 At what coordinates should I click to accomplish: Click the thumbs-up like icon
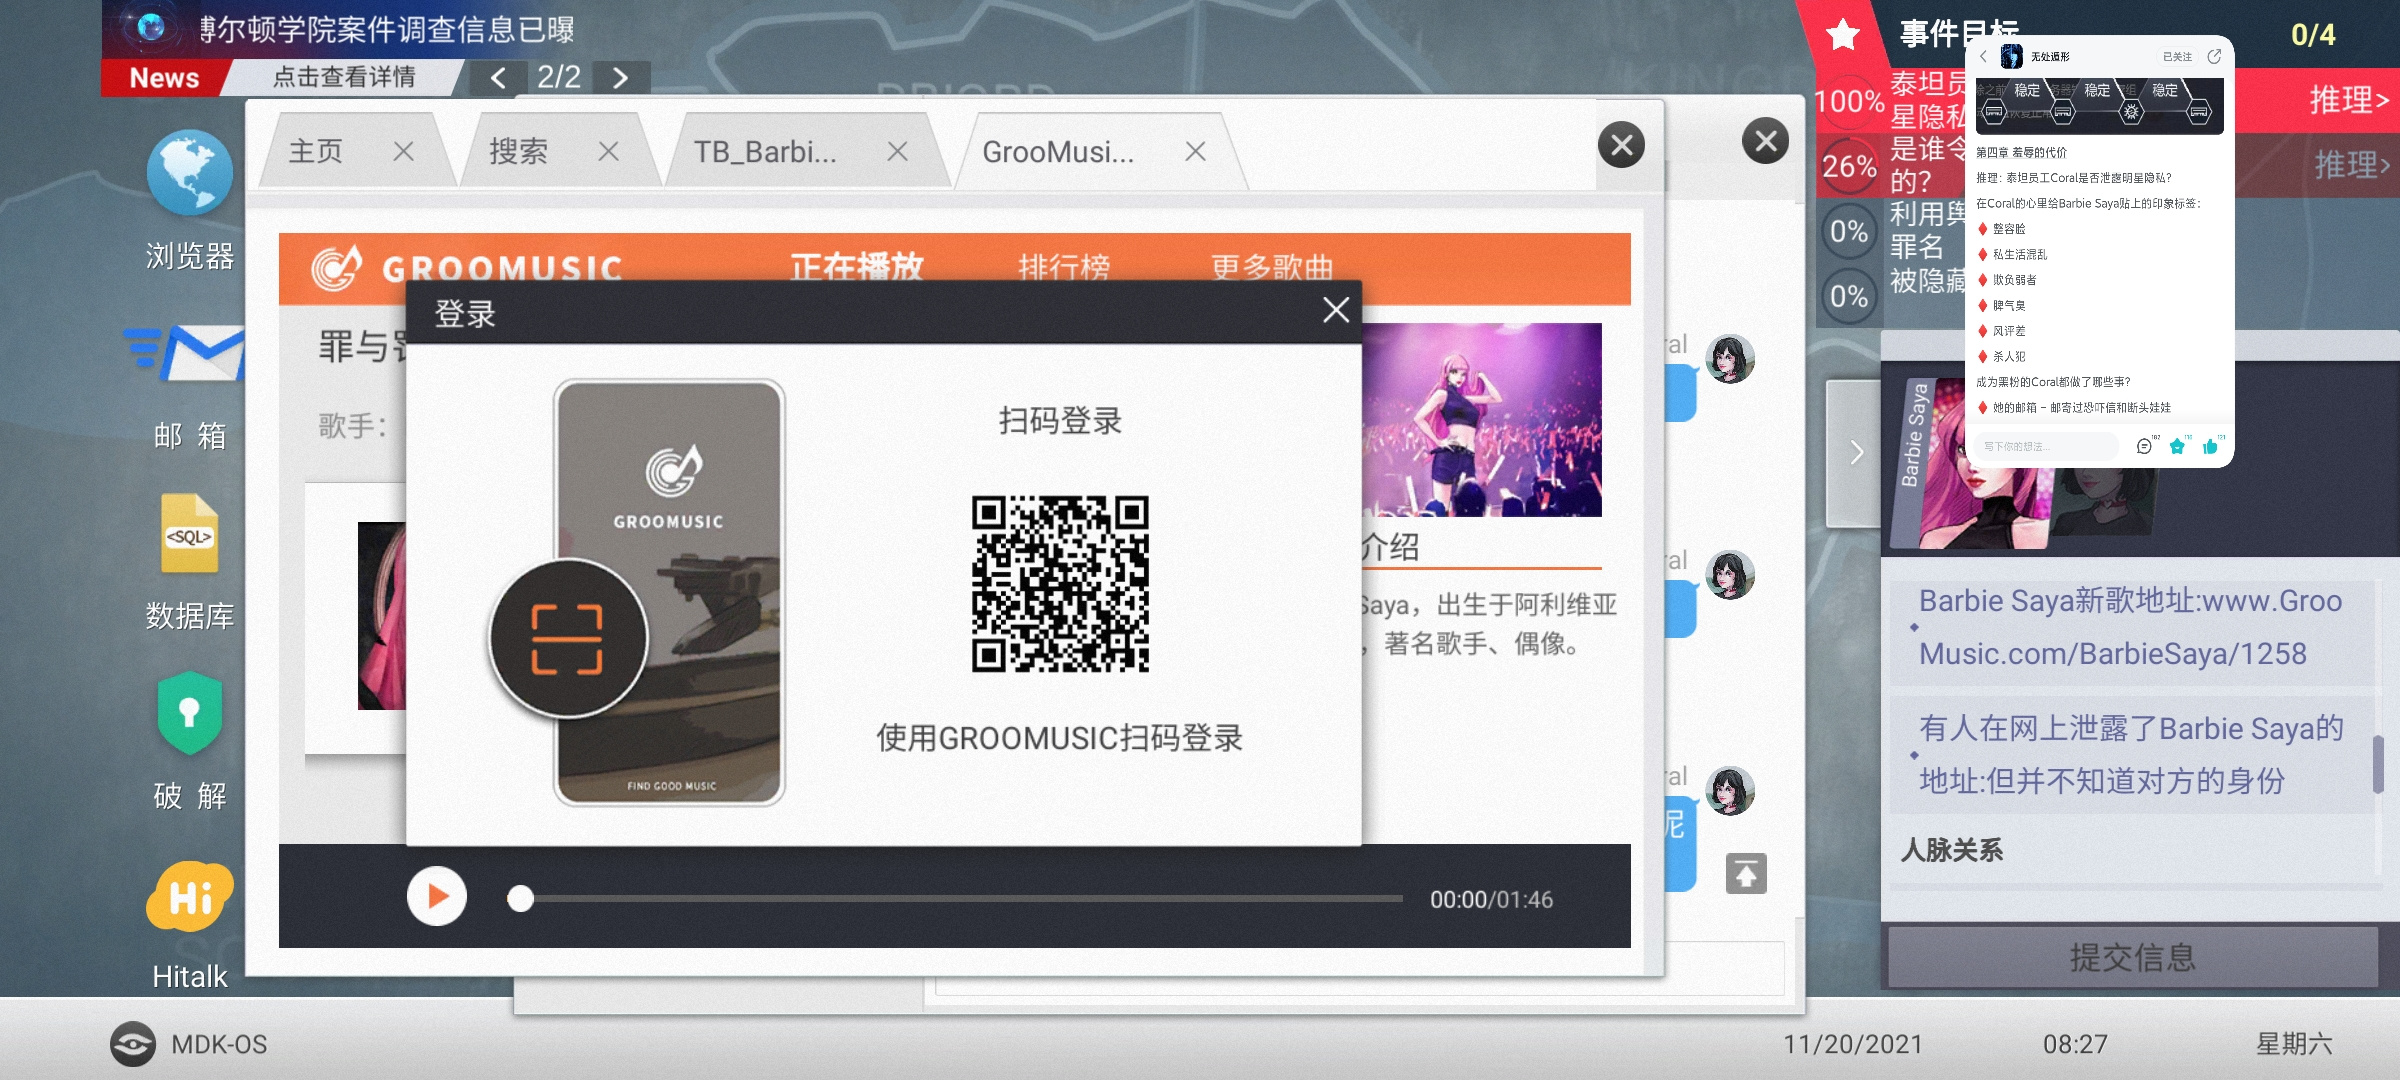tap(2211, 446)
